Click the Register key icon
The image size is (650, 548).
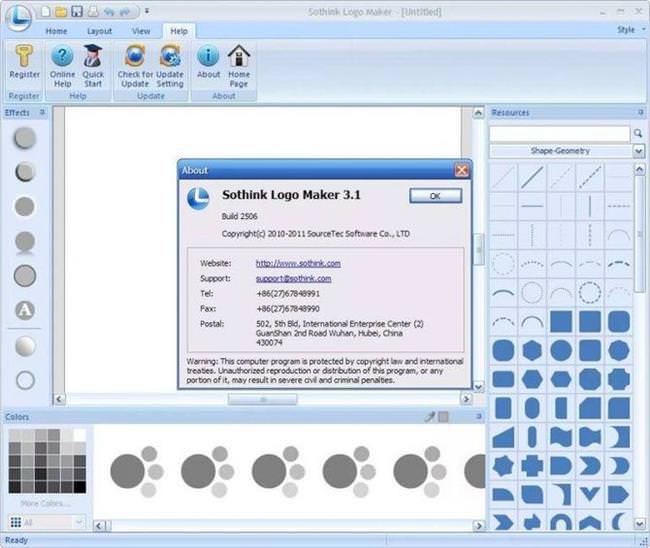[24, 56]
